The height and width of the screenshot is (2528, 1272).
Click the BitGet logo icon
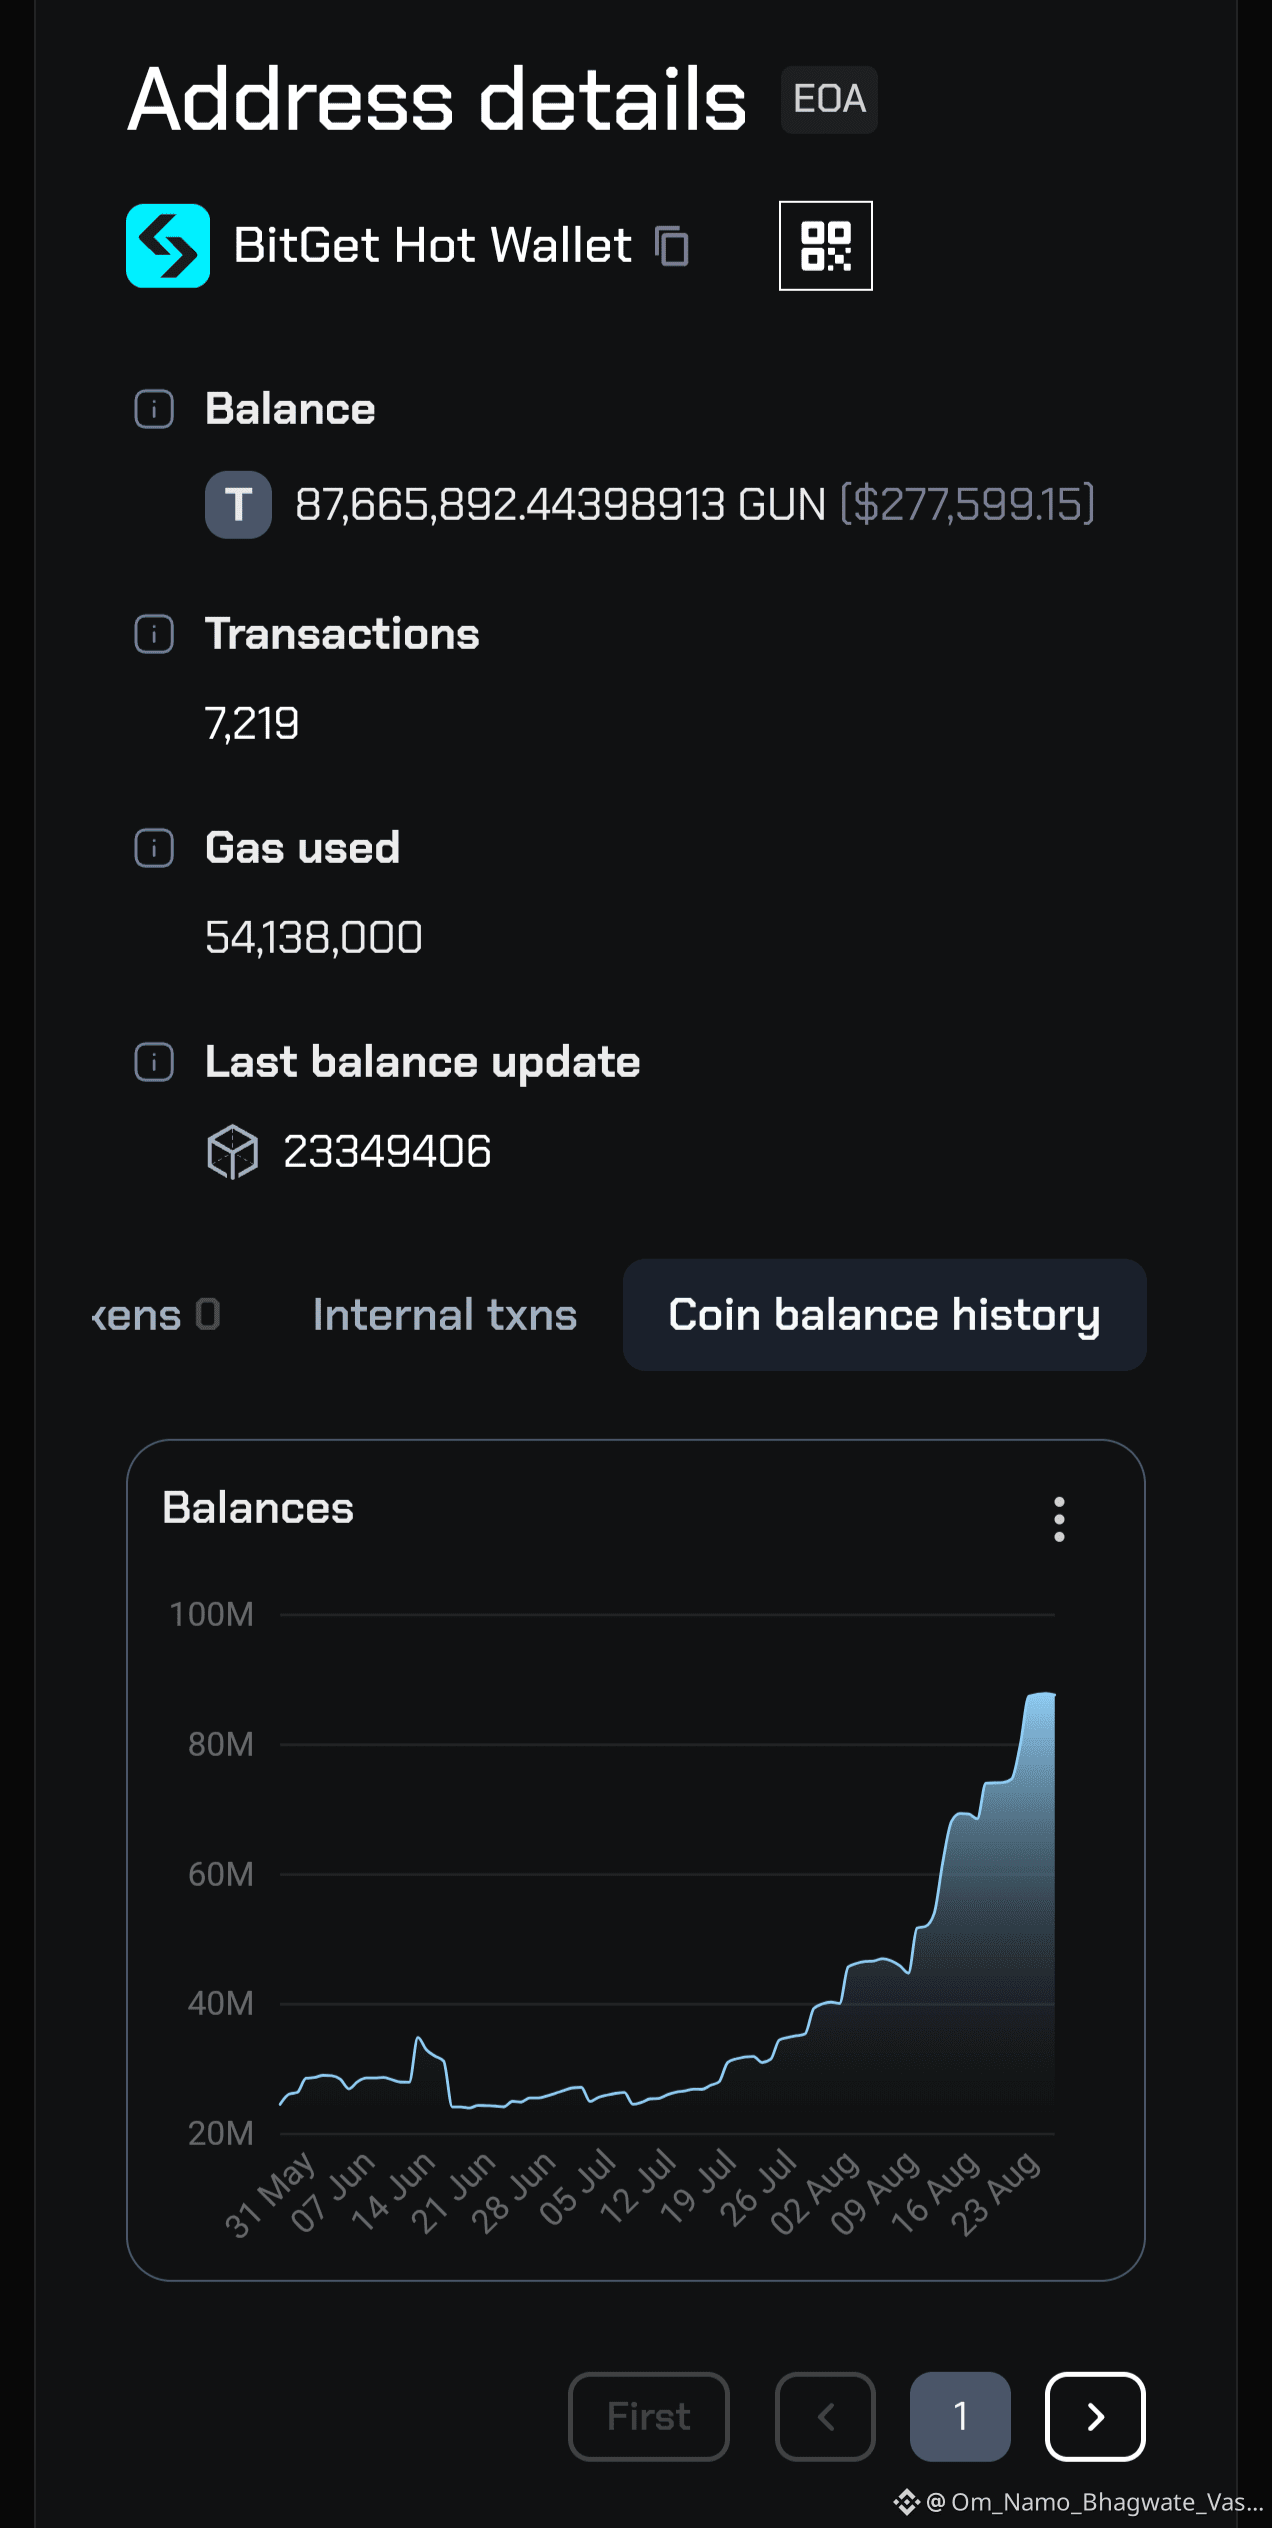pyautogui.click(x=168, y=246)
